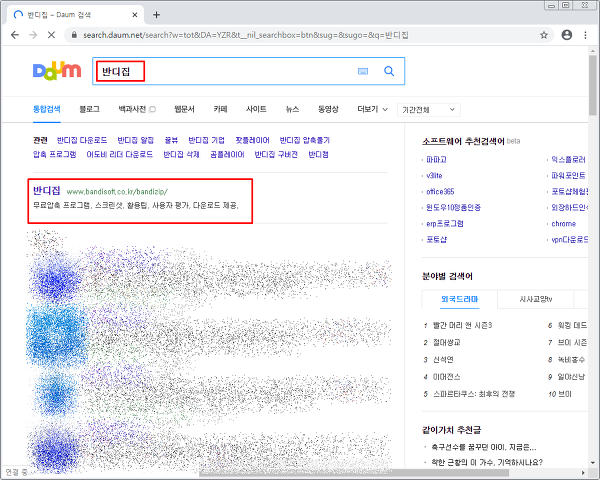The height and width of the screenshot is (480, 600).
Task: Go back with the browser back arrow
Action: coord(15,35)
